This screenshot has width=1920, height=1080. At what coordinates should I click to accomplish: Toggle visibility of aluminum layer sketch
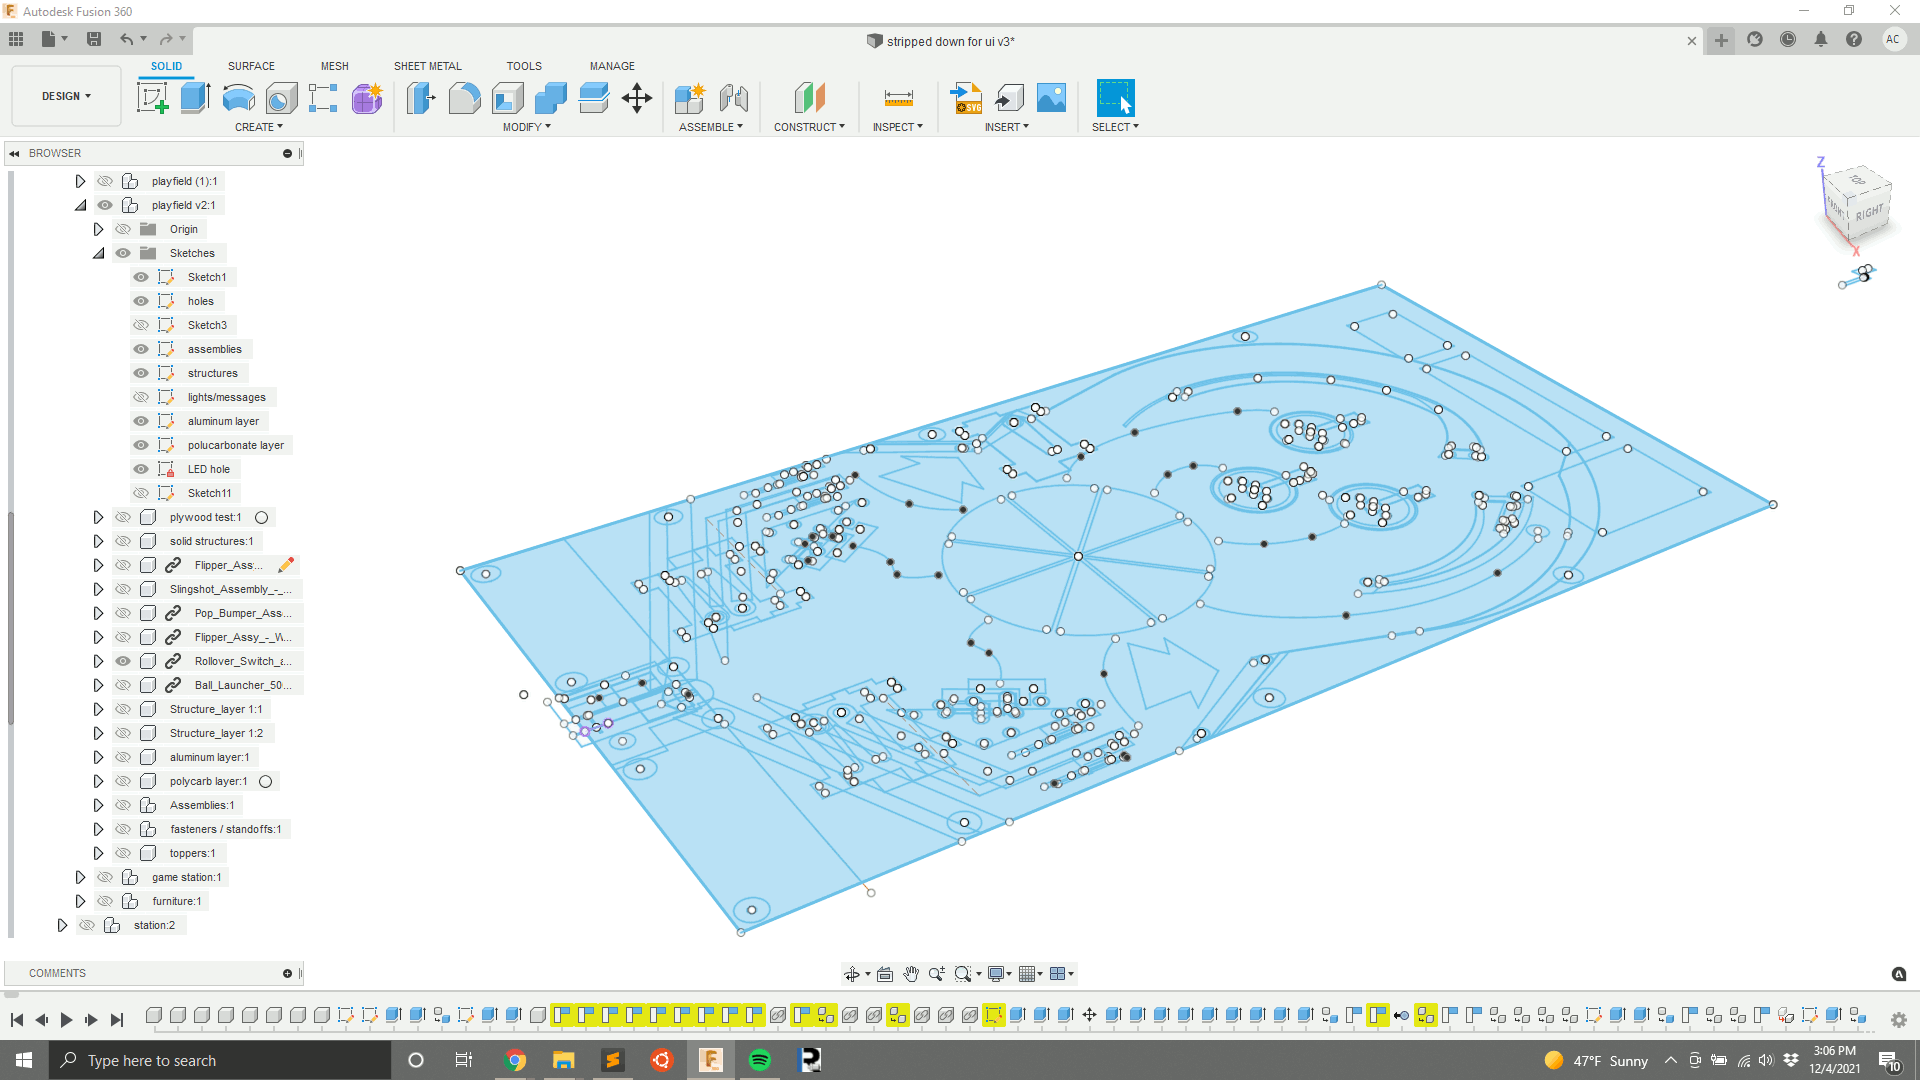(141, 421)
